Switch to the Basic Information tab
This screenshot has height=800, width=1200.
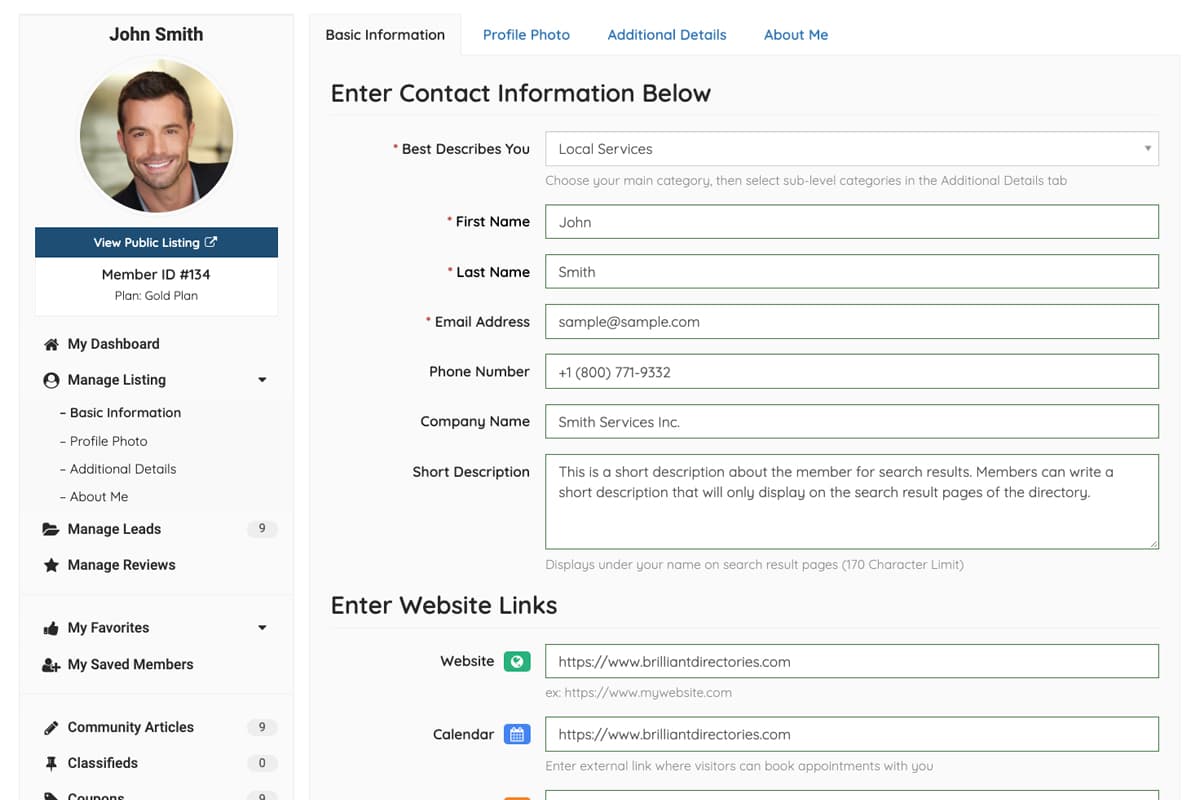(385, 34)
